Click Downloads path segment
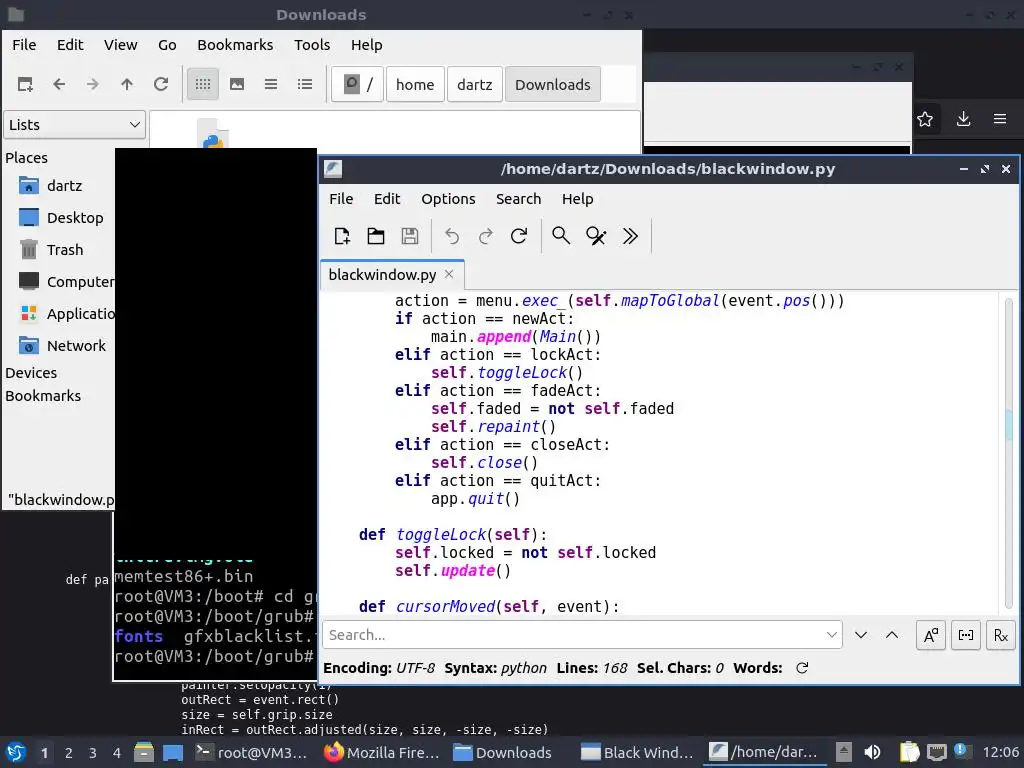Viewport: 1024px width, 768px height. 552,84
